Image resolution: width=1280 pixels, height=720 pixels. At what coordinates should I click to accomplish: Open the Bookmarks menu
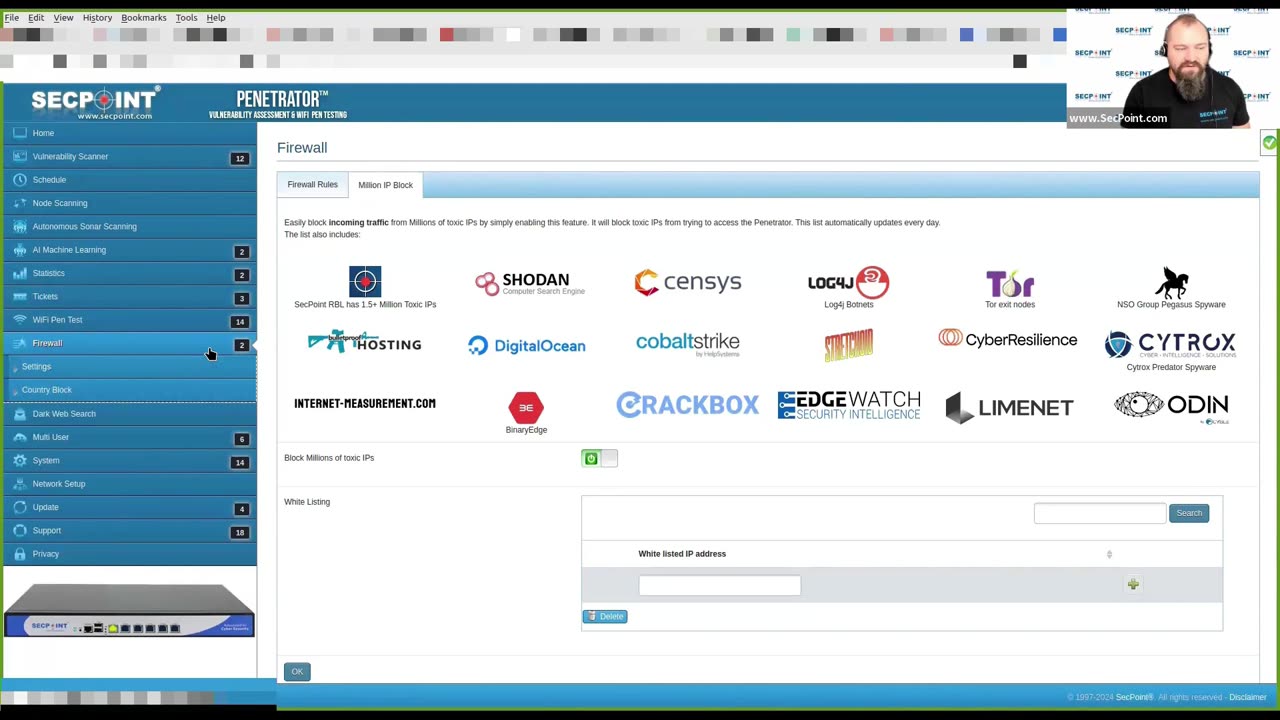[144, 17]
